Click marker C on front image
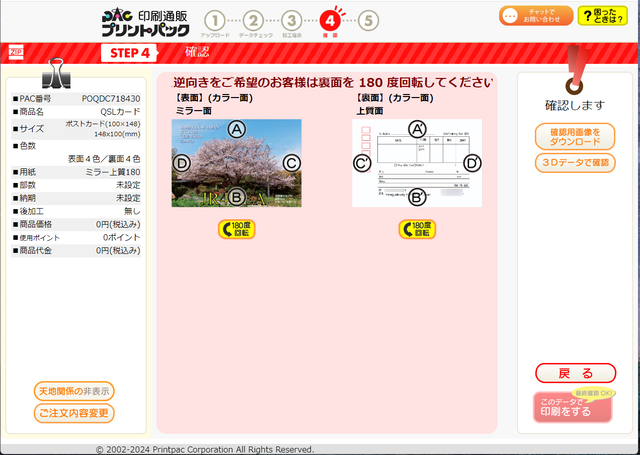Viewport: 640px width, 455px height. click(291, 163)
